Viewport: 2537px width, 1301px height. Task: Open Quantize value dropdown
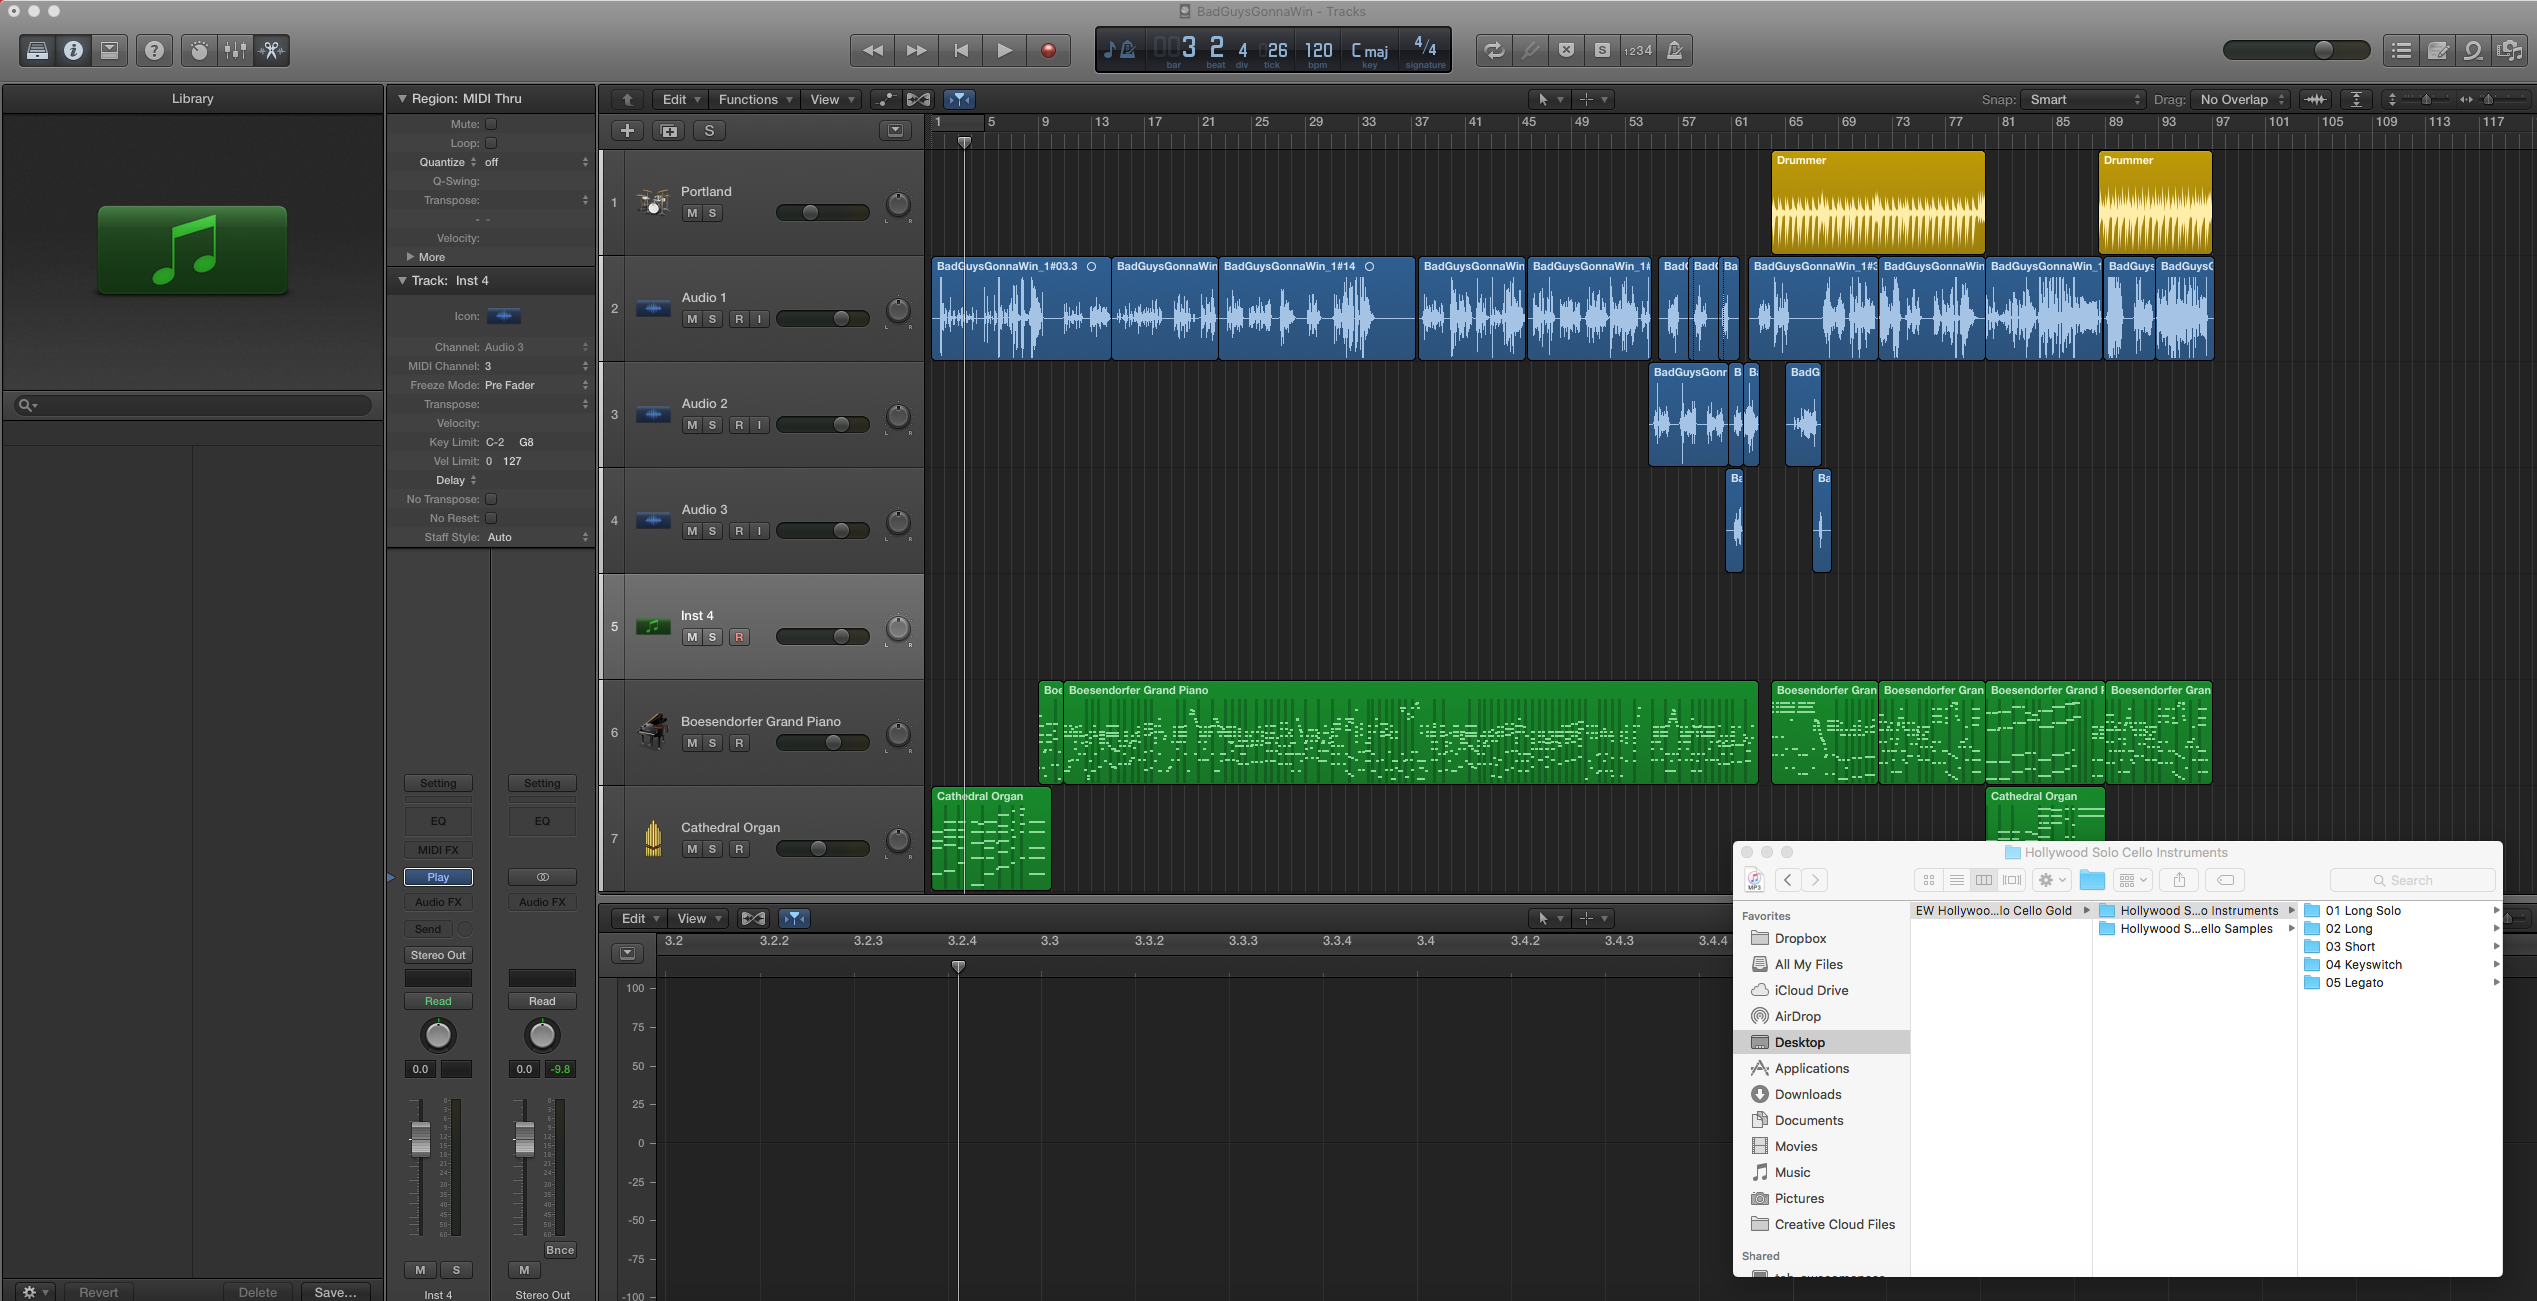pos(537,162)
